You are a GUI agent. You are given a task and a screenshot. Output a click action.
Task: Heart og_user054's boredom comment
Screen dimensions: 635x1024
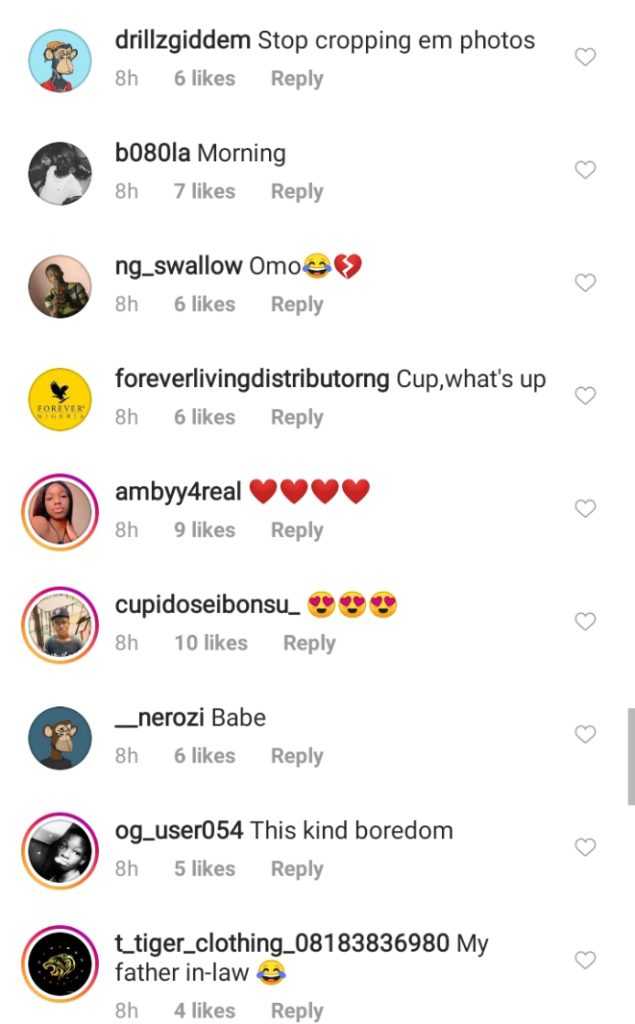point(585,848)
